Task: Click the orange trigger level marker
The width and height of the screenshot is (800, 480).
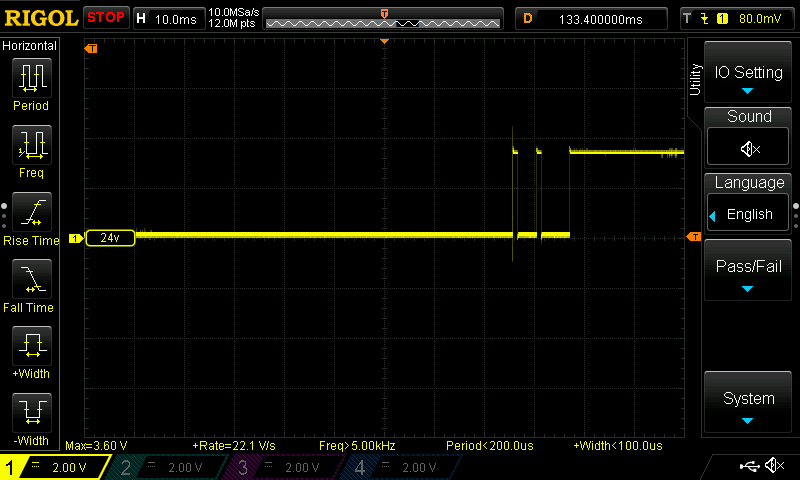Action: (x=694, y=237)
